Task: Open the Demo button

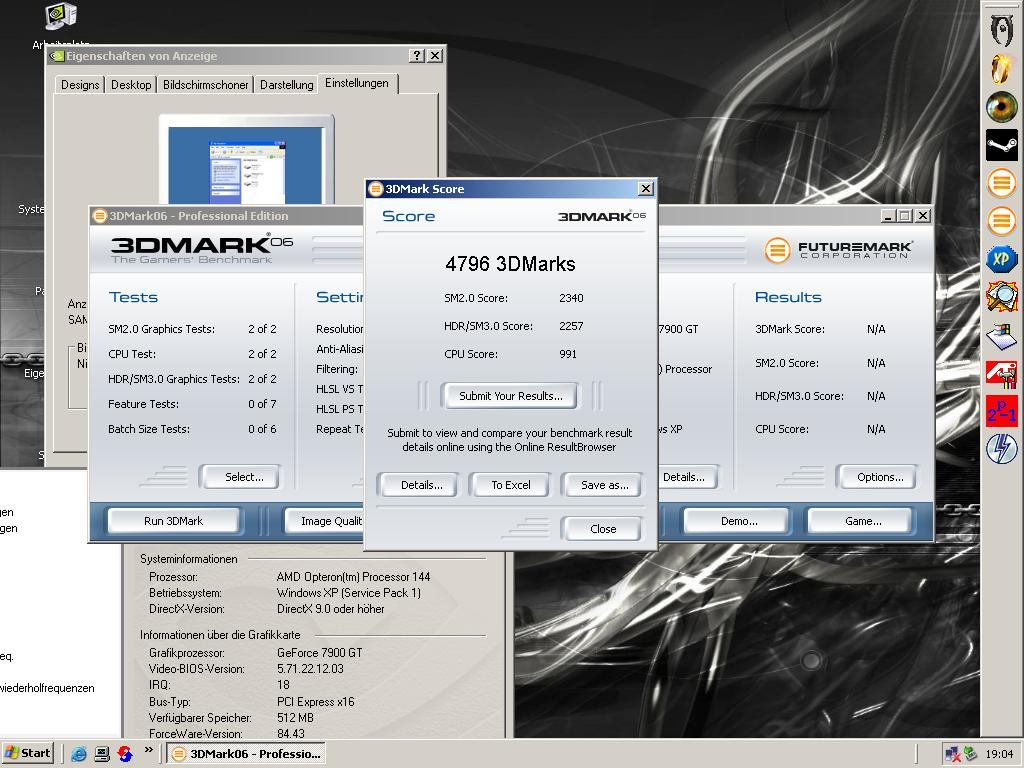Action: point(739,521)
